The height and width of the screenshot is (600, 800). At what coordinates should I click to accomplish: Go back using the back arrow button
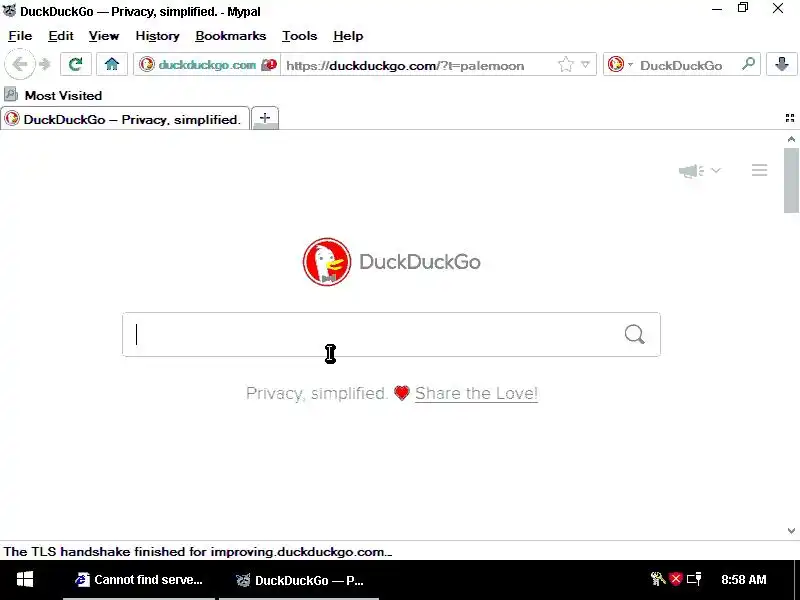[19, 65]
